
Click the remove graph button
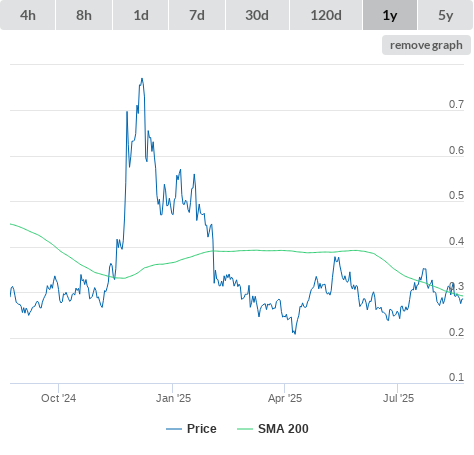(426, 45)
